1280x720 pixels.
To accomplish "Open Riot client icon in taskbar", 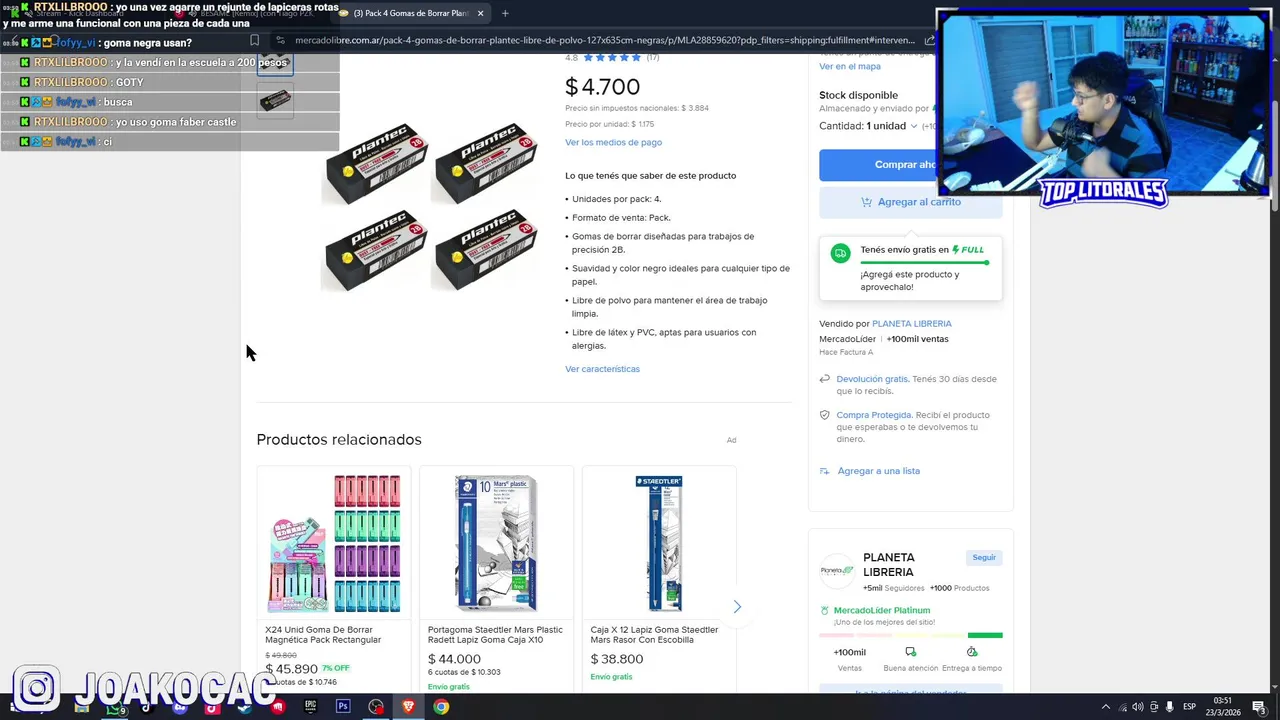I will click(278, 707).
